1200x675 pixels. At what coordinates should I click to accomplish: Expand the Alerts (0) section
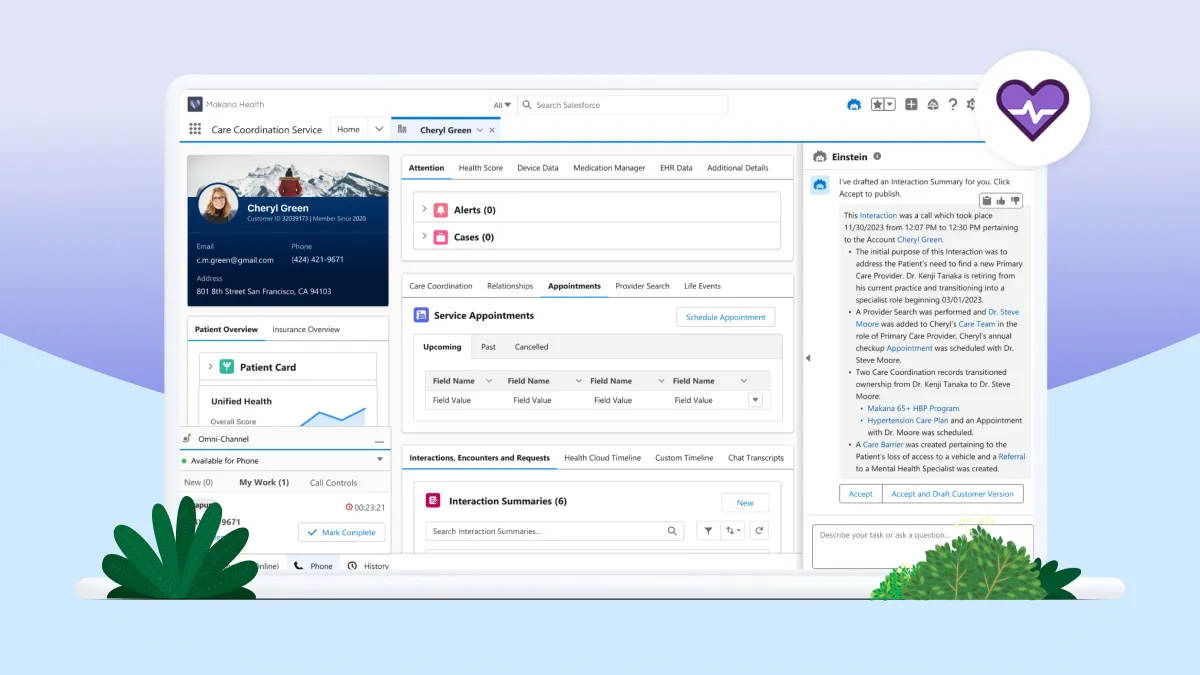tap(424, 210)
